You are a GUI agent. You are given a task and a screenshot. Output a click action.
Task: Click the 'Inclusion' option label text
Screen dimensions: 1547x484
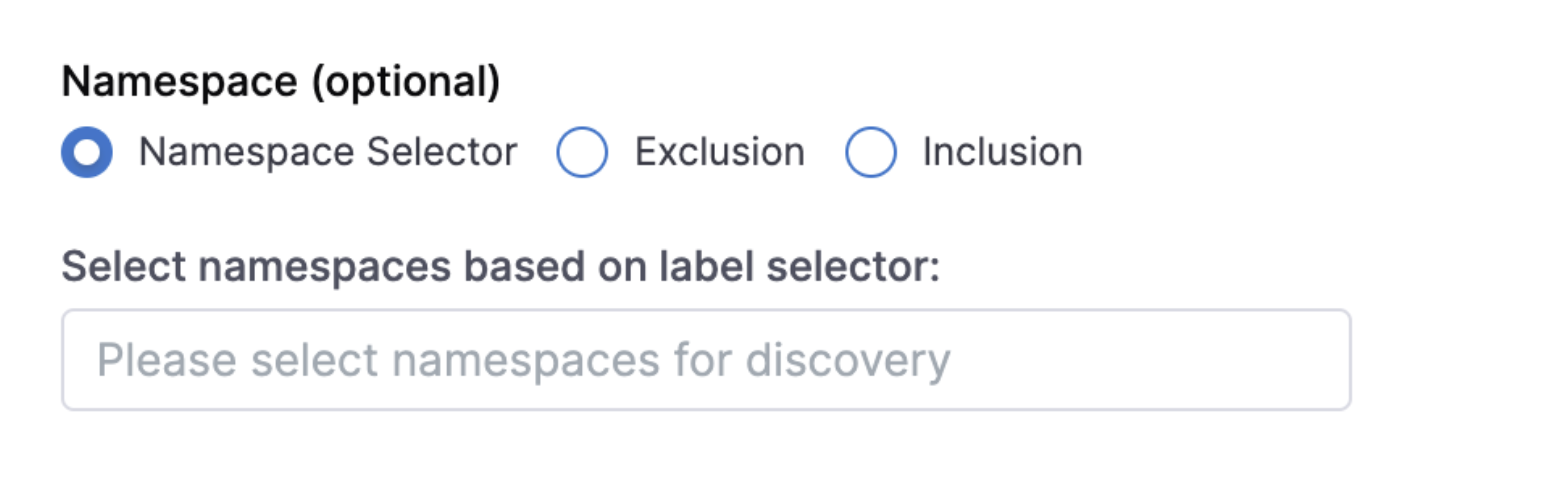coord(1002,153)
